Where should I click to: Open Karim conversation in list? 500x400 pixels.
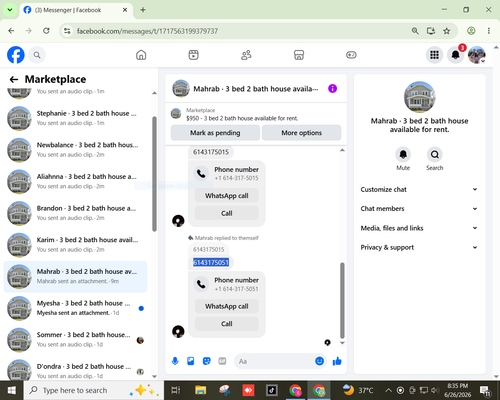click(75, 245)
